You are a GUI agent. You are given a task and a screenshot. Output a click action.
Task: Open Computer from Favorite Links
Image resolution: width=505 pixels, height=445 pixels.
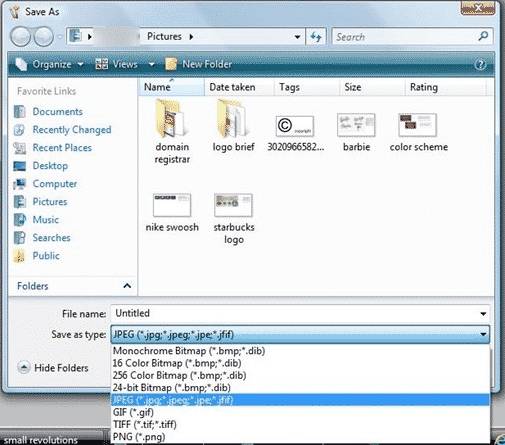pyautogui.click(x=55, y=184)
